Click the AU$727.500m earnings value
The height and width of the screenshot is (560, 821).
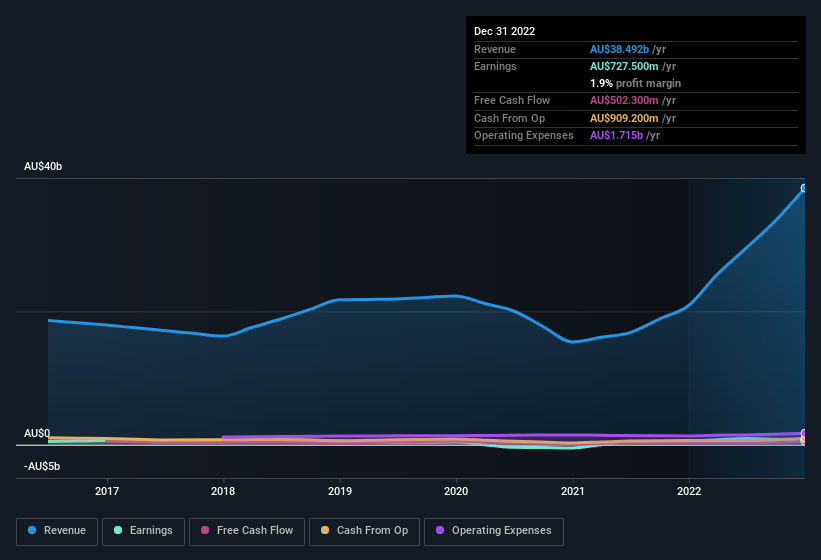(624, 66)
